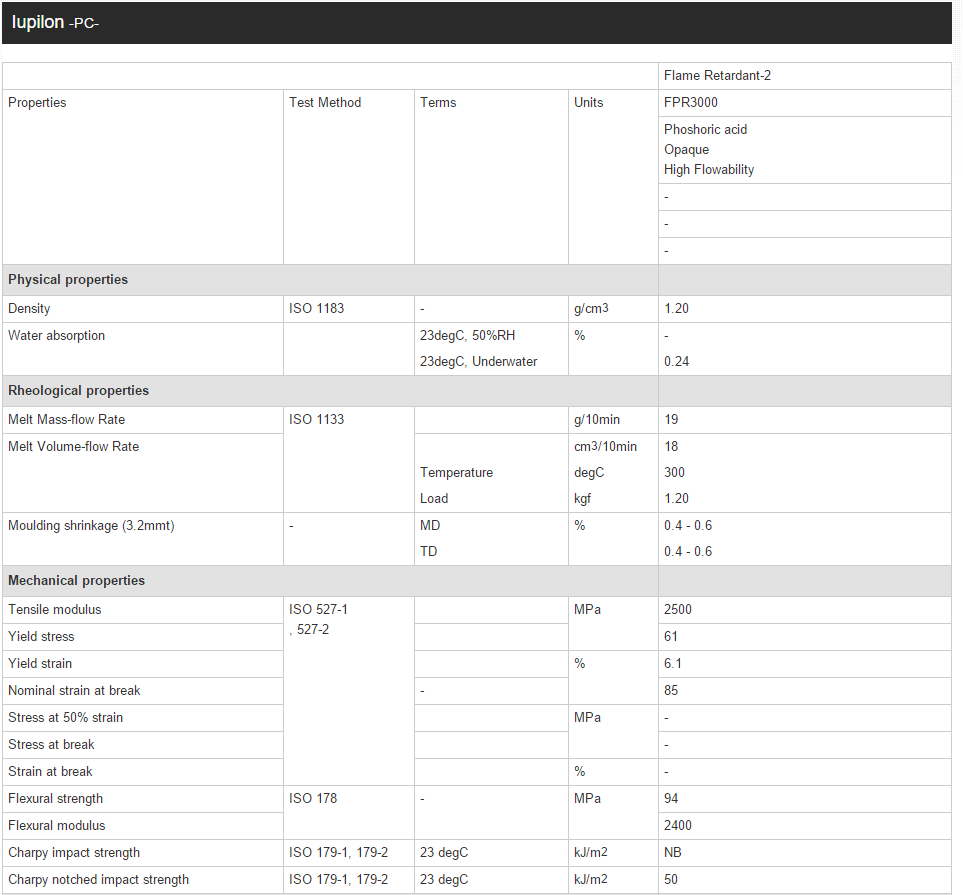Select the ISO 1133 test method cell

pyautogui.click(x=316, y=420)
